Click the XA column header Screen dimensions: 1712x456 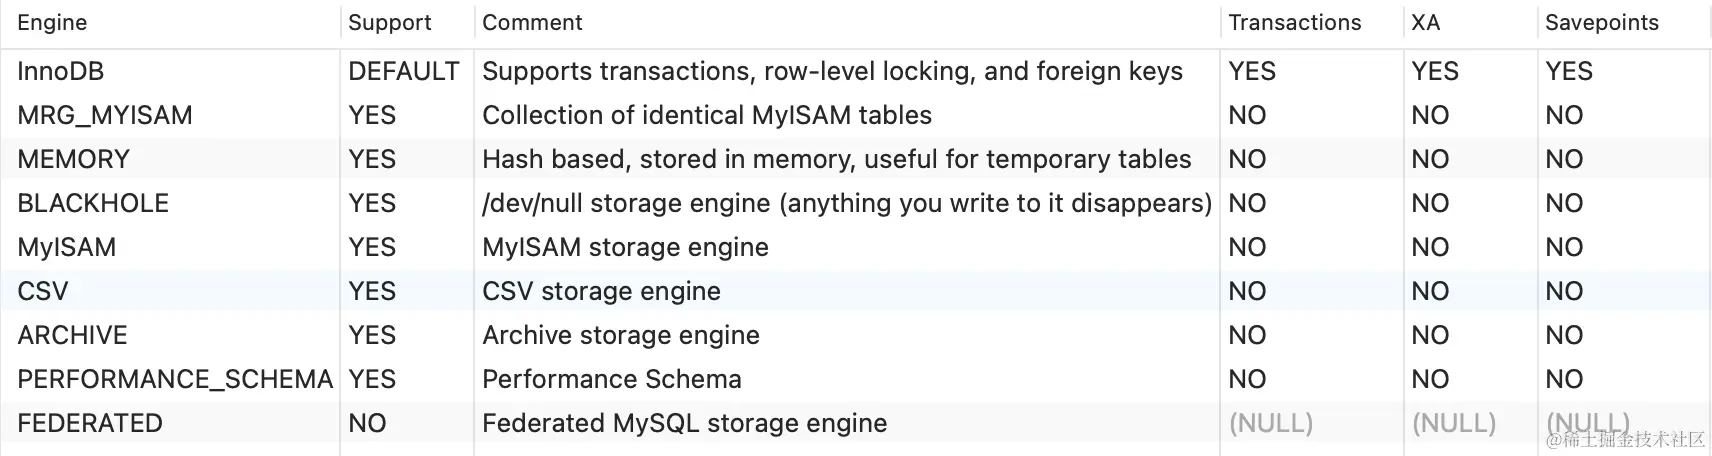pyautogui.click(x=1425, y=23)
